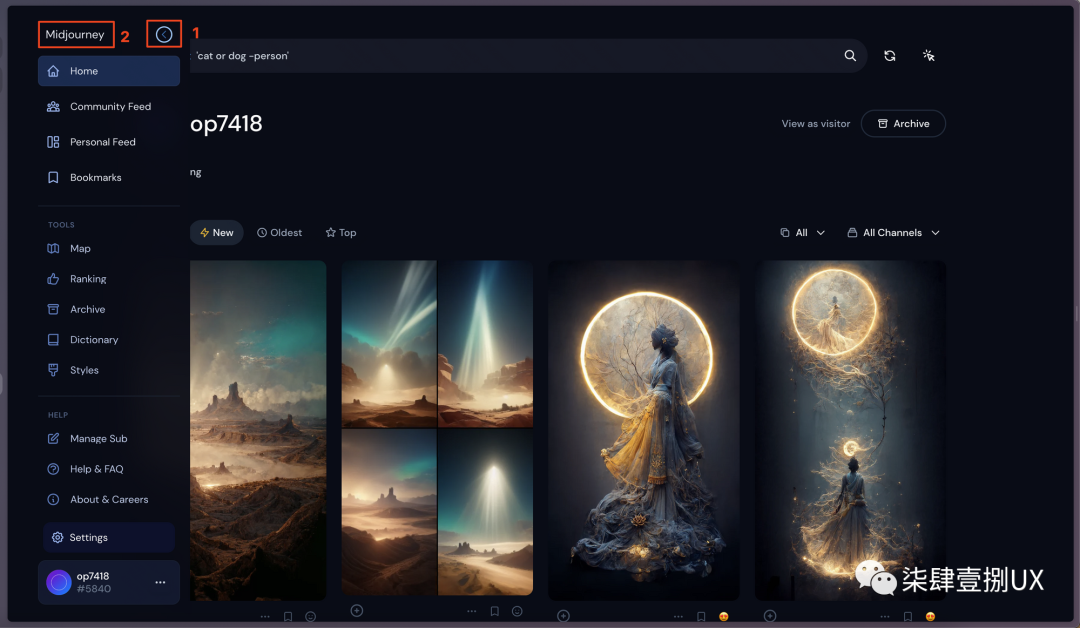Open About & Careers
The image size is (1080, 628).
(109, 499)
